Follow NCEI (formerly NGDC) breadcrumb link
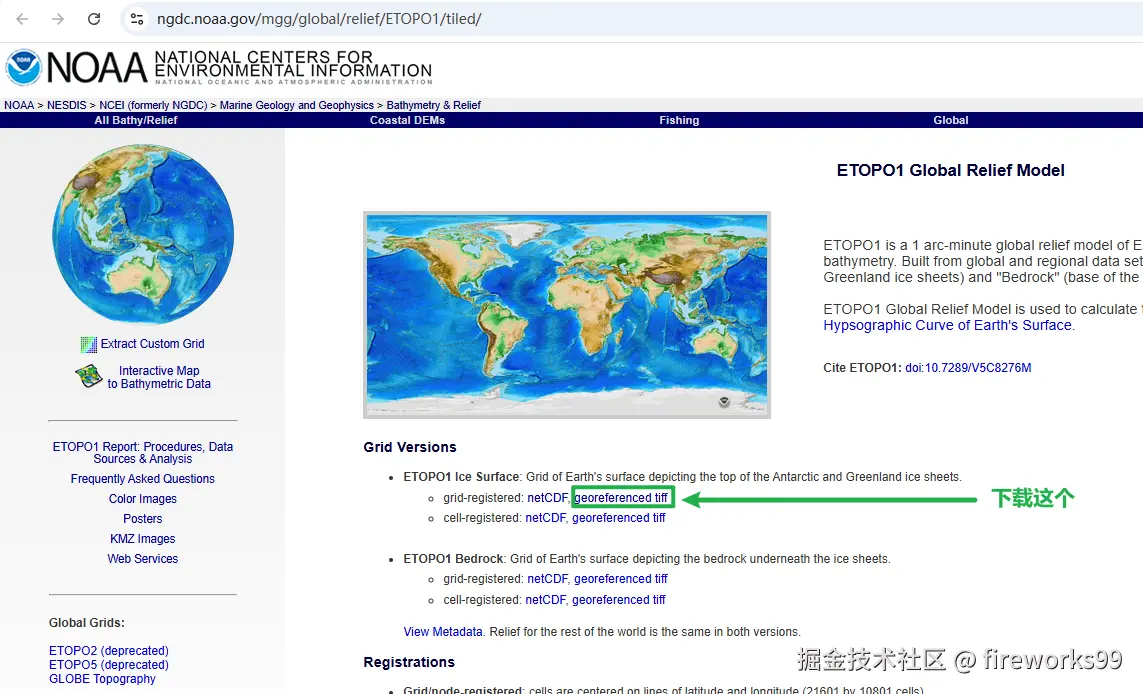This screenshot has height=694, width=1143. (x=153, y=105)
